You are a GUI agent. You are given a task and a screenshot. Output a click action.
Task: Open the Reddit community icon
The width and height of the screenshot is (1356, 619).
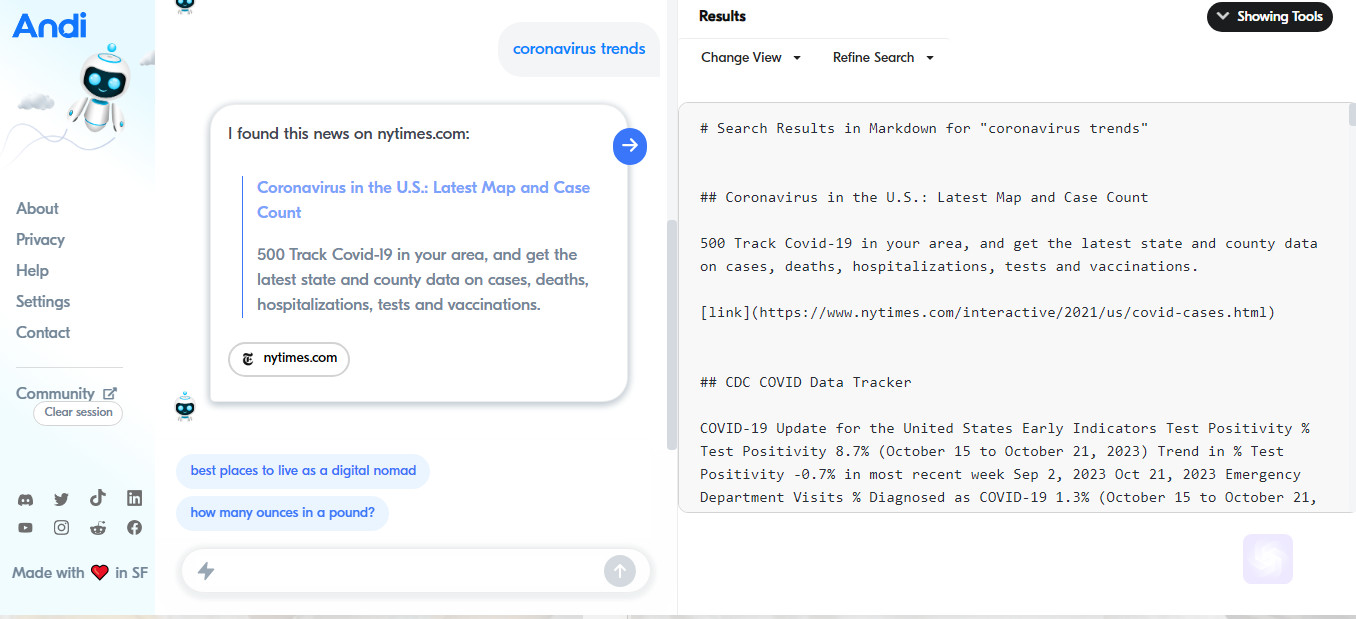point(98,528)
